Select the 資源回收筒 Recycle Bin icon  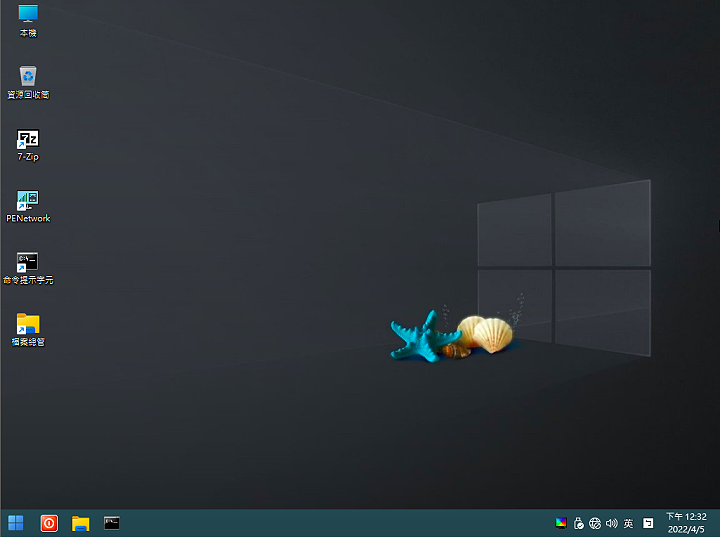pos(28,82)
